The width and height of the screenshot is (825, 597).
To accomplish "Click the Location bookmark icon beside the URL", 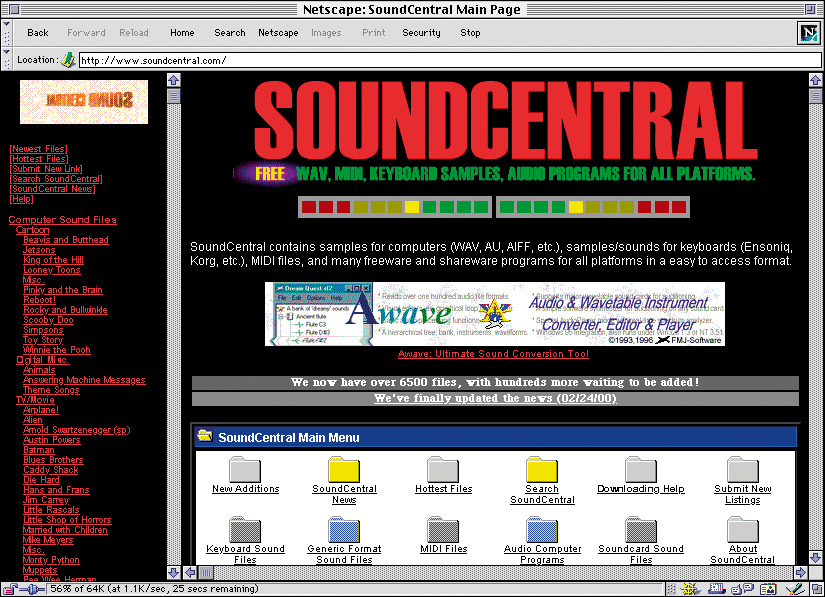I will (68, 60).
